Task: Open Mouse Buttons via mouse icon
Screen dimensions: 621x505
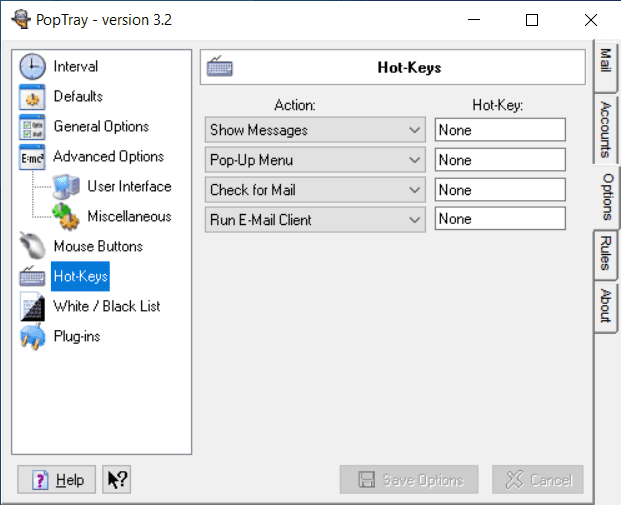Action: pos(33,247)
